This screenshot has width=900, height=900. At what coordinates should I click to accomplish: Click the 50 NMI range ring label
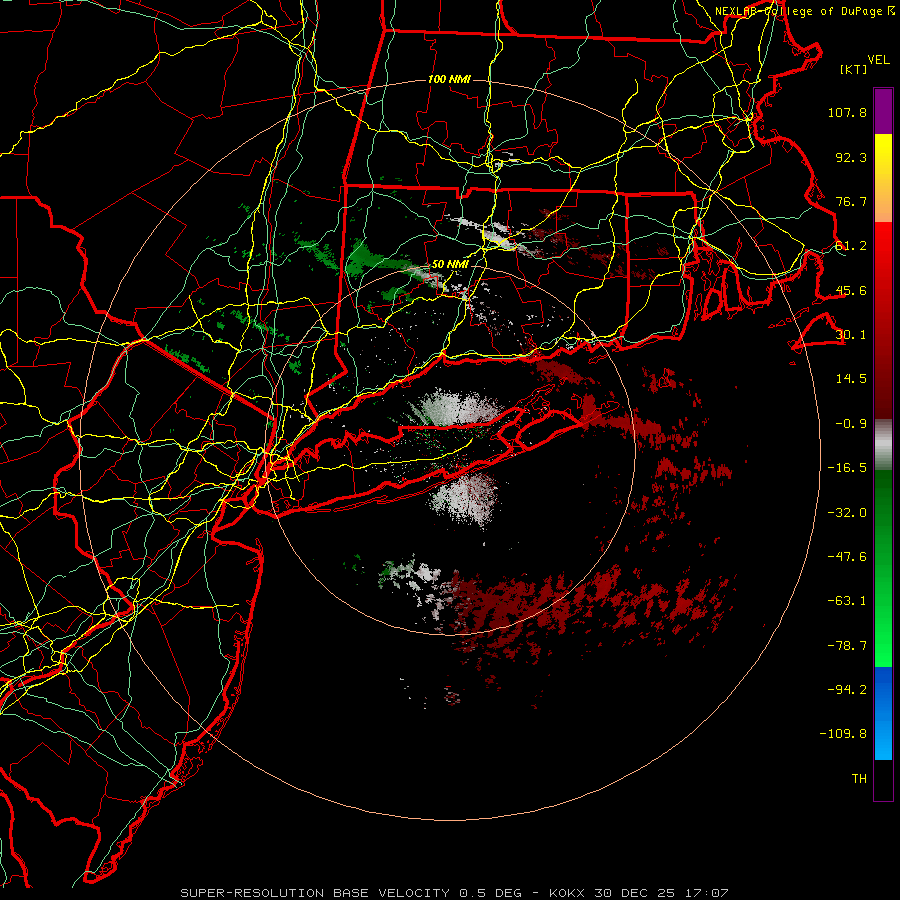tap(450, 265)
